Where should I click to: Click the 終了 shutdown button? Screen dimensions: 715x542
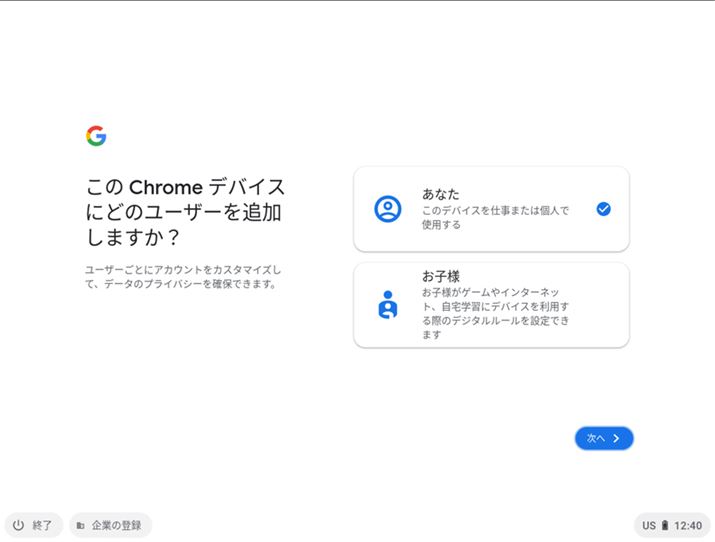tap(33, 525)
